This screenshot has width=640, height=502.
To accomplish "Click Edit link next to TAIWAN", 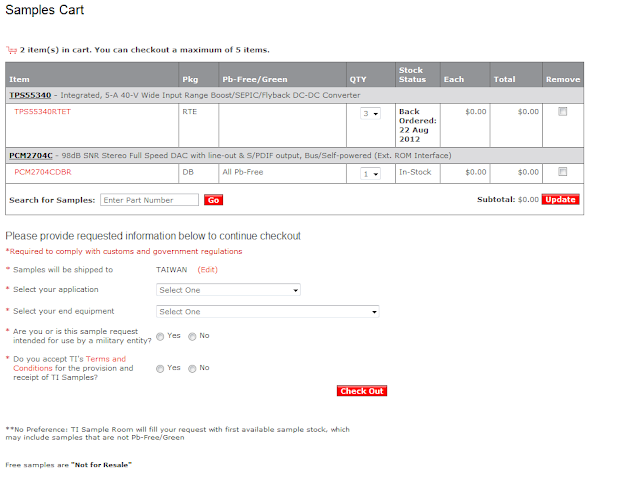I will (207, 270).
